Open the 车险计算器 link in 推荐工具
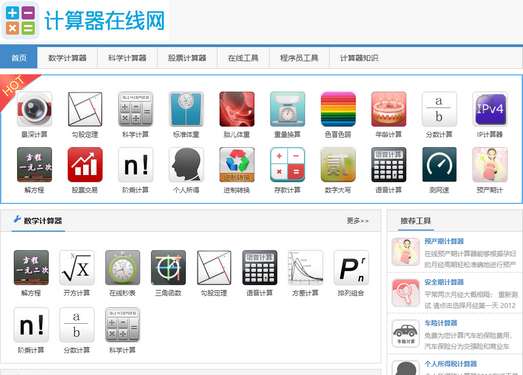This screenshot has height=375, width=523. [441, 323]
